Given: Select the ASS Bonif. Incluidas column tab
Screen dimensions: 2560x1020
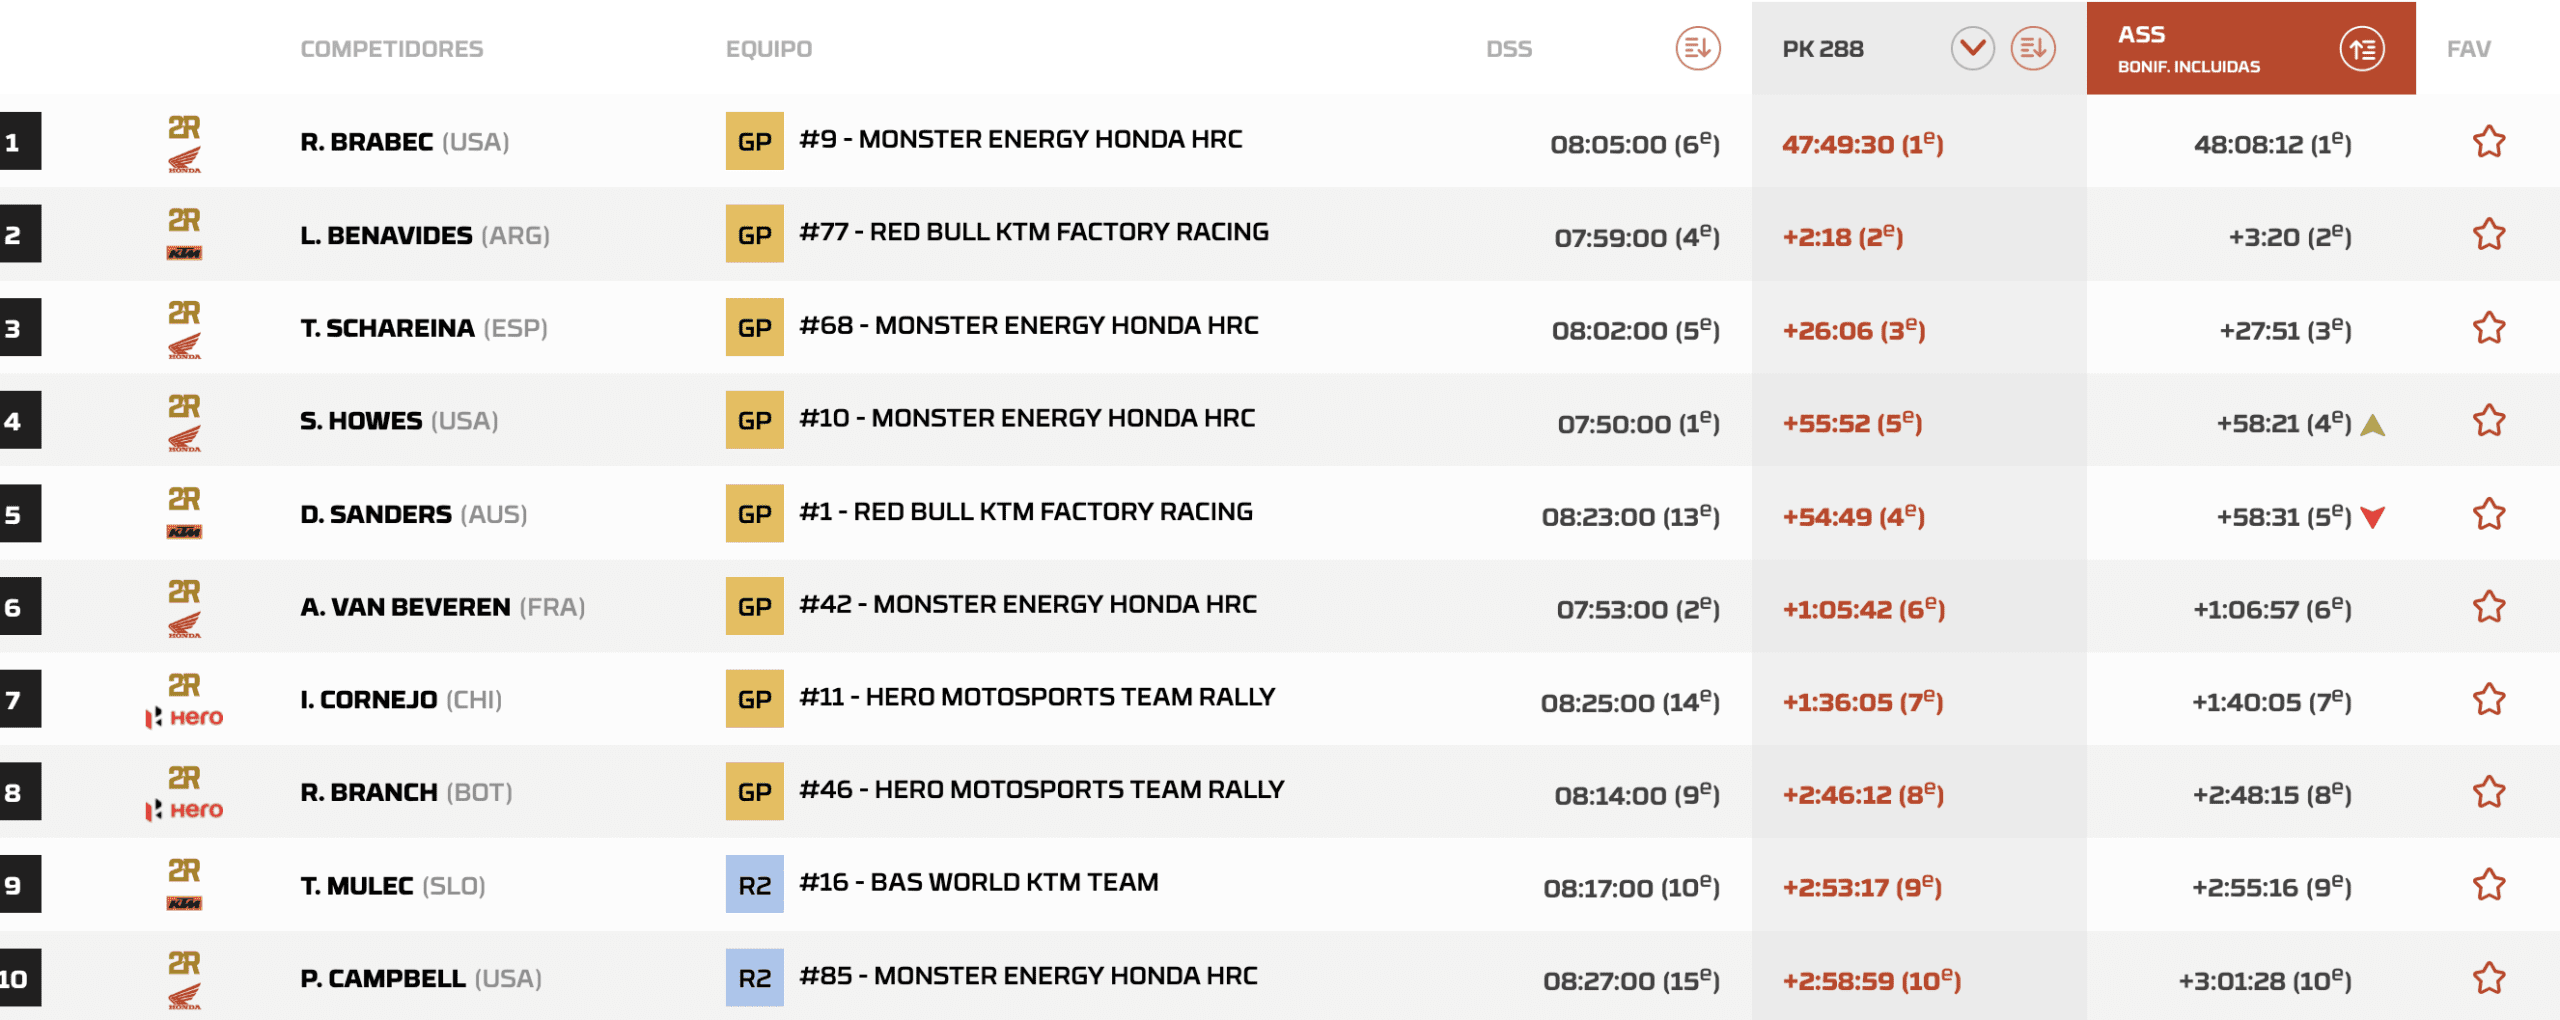Looking at the screenshot, I should [2188, 48].
